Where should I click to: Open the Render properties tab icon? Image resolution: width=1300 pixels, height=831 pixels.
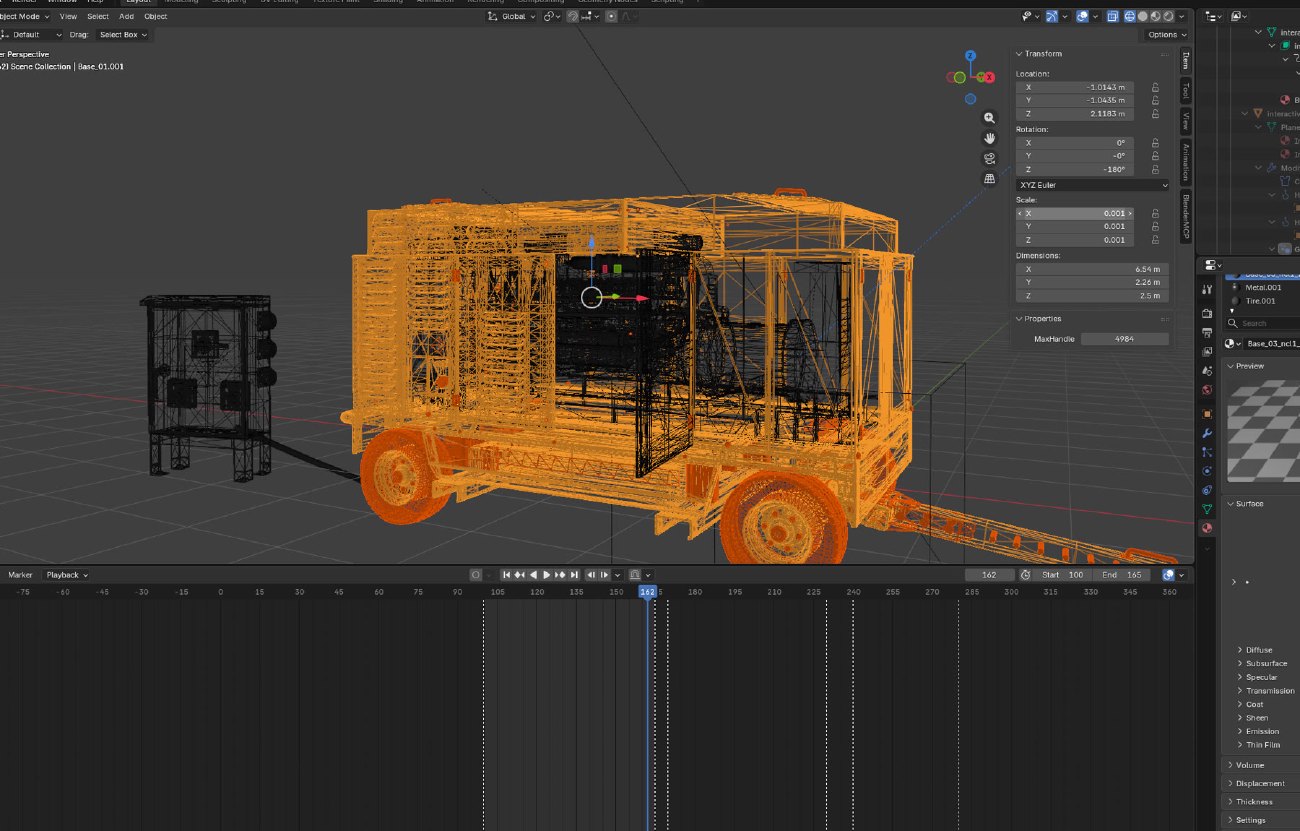coord(1207,313)
